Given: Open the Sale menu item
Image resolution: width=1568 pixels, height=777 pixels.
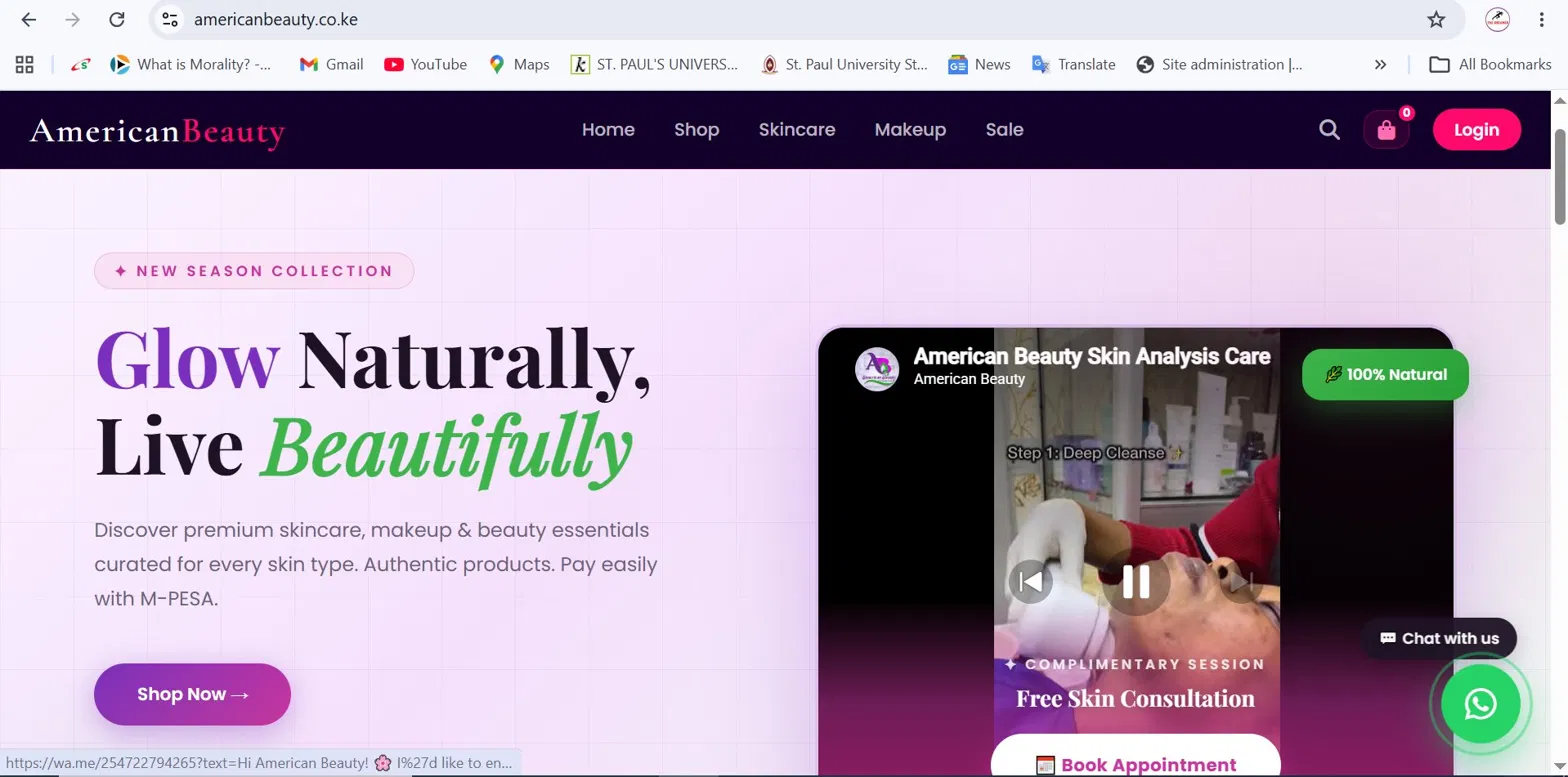Looking at the screenshot, I should (x=1004, y=130).
